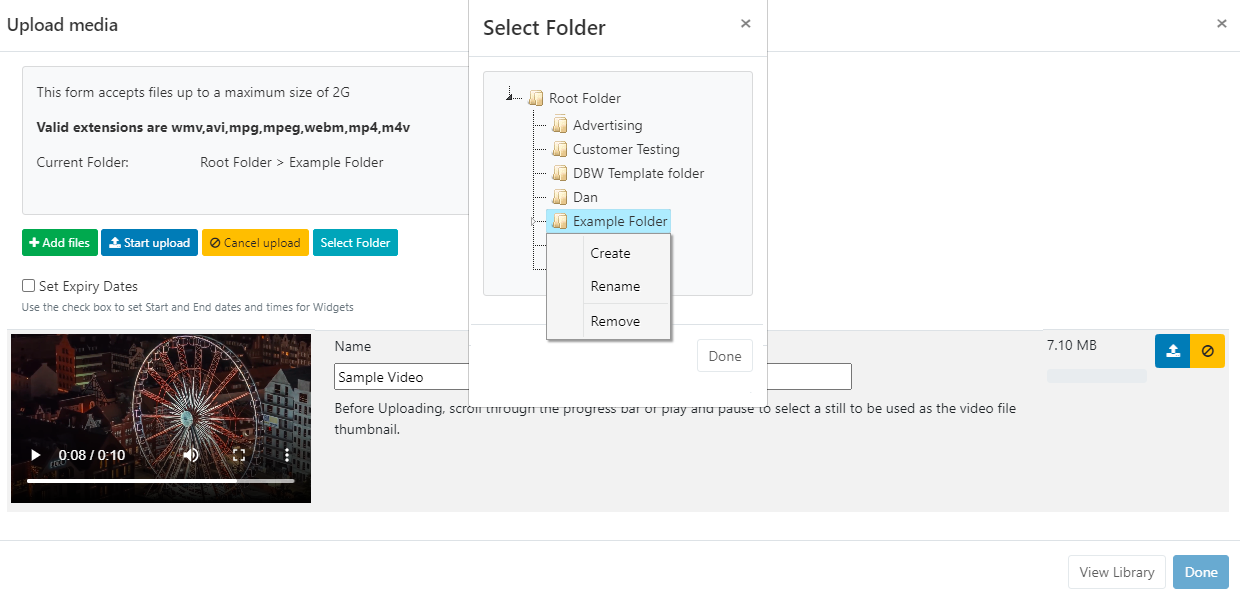This screenshot has height=597, width=1240.
Task: Select the Advertising folder
Action: coord(606,125)
